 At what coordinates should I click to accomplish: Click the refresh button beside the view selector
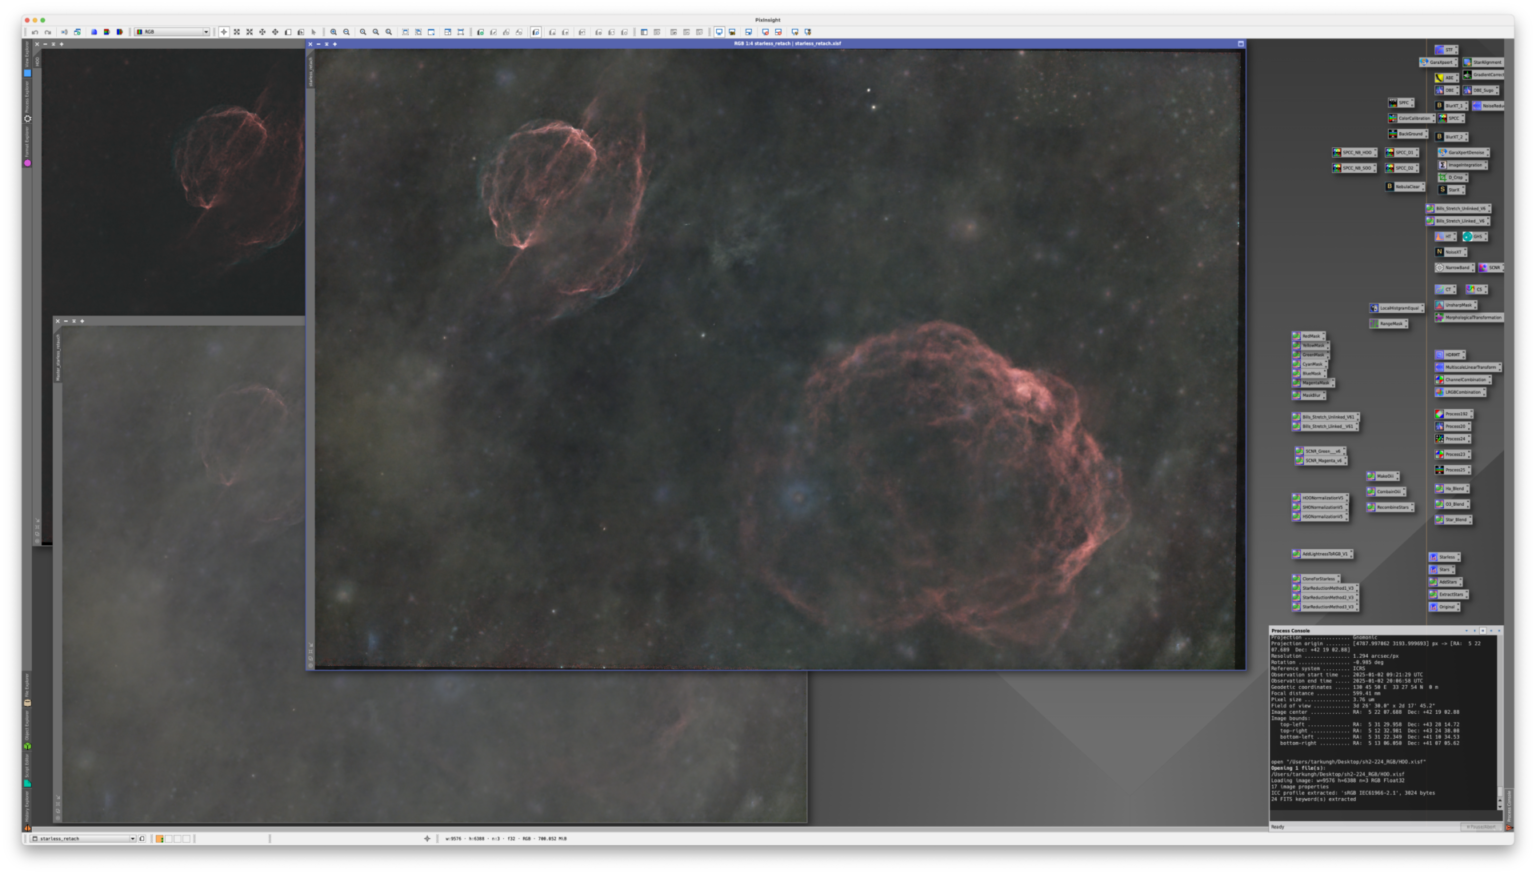tap(142, 839)
